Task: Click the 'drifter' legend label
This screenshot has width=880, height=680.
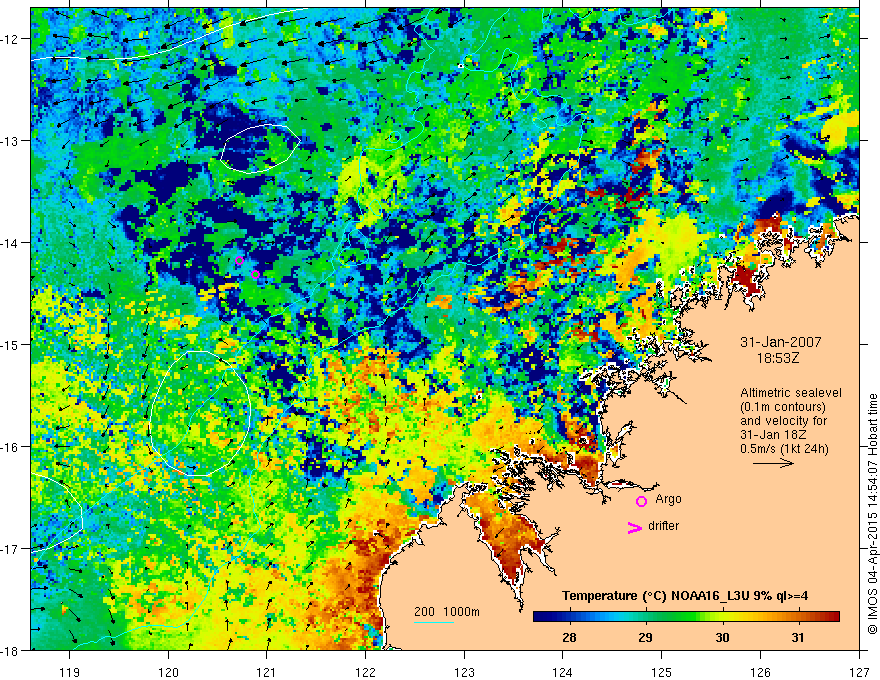Action: pos(663,526)
